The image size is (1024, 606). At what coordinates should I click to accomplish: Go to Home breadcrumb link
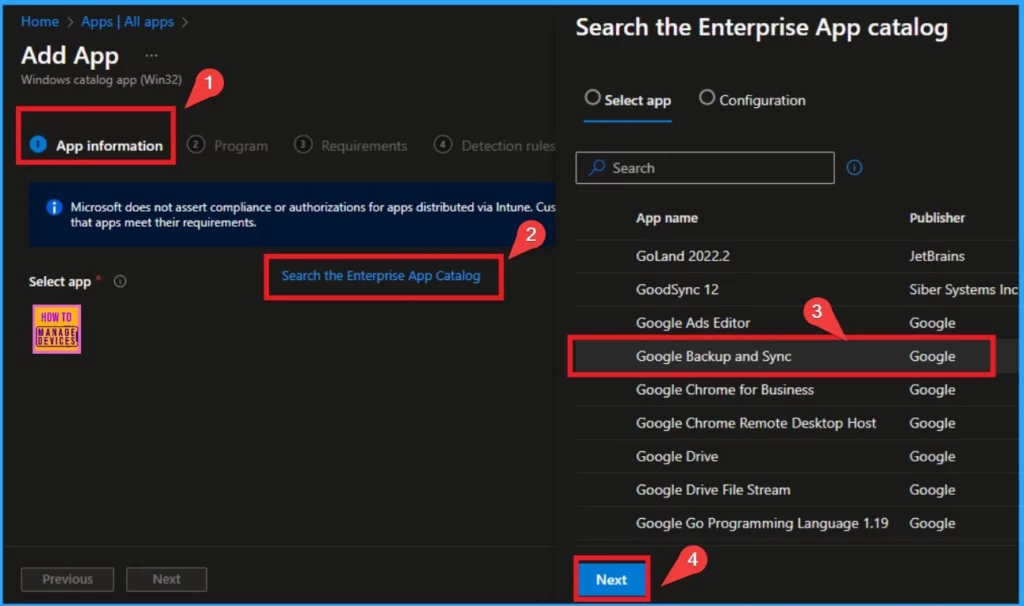pyautogui.click(x=40, y=22)
